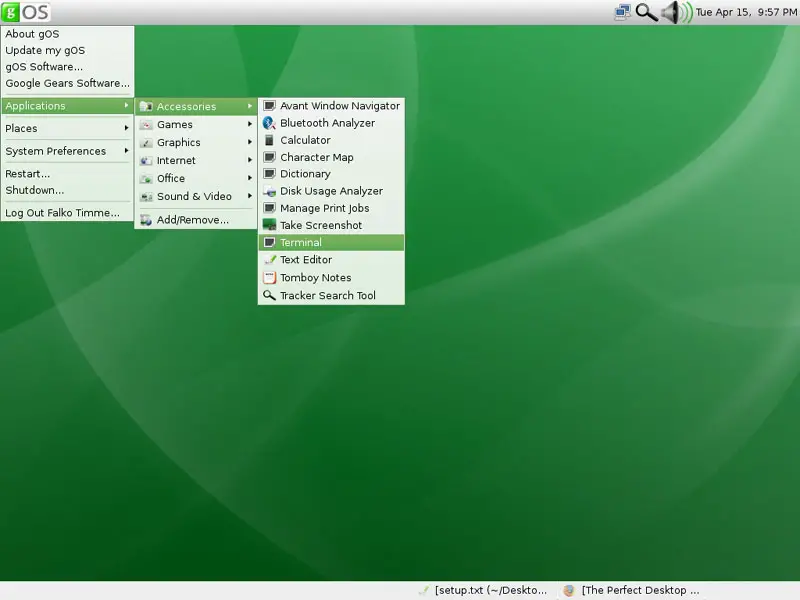
Task: Click the Manage Print Jobs icon
Action: [269, 208]
